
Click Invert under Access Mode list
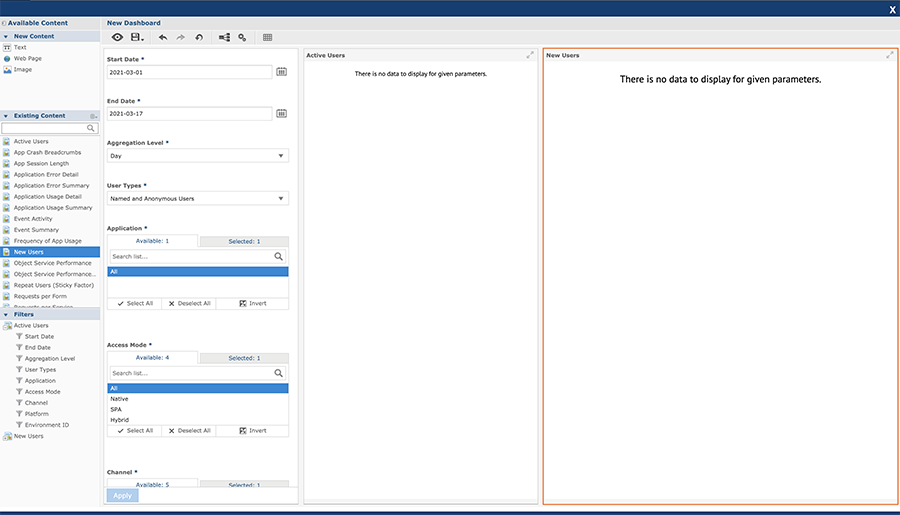pos(253,431)
